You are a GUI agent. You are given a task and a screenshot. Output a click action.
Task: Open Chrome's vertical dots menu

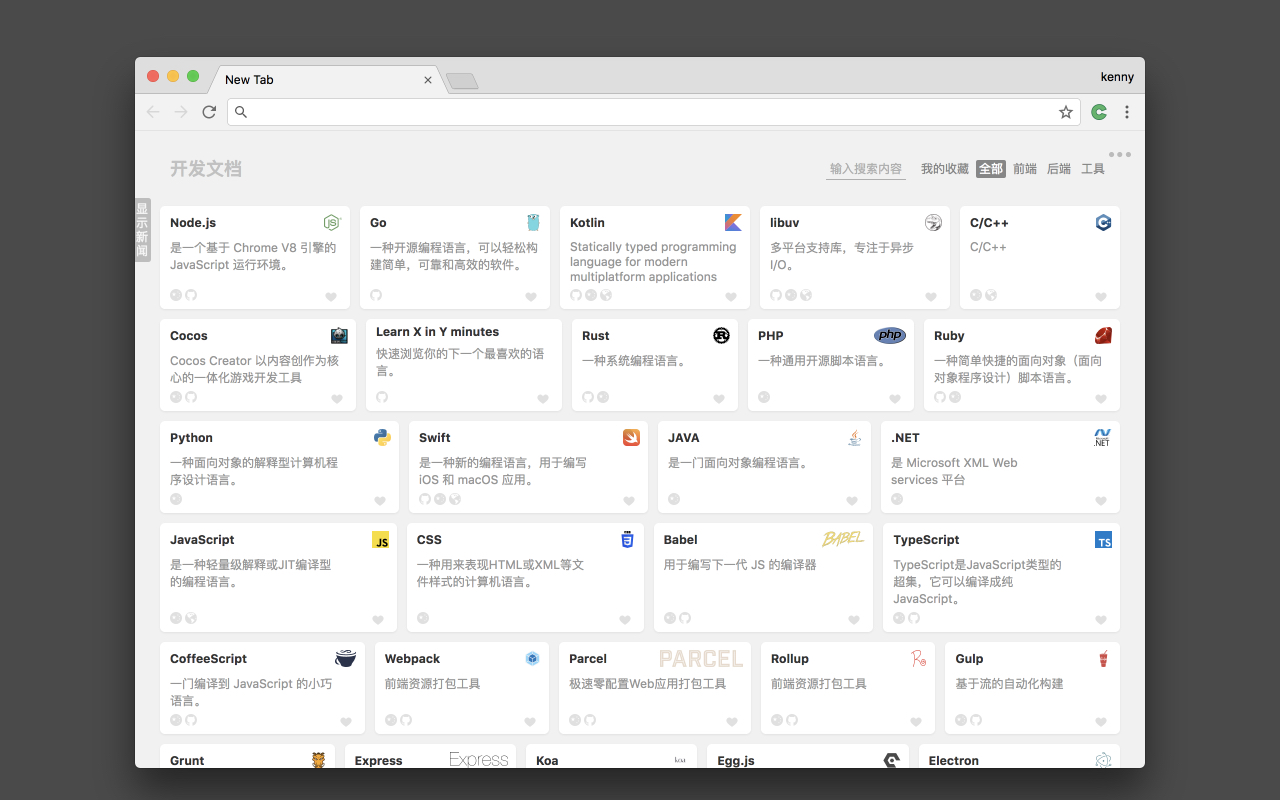(1127, 112)
